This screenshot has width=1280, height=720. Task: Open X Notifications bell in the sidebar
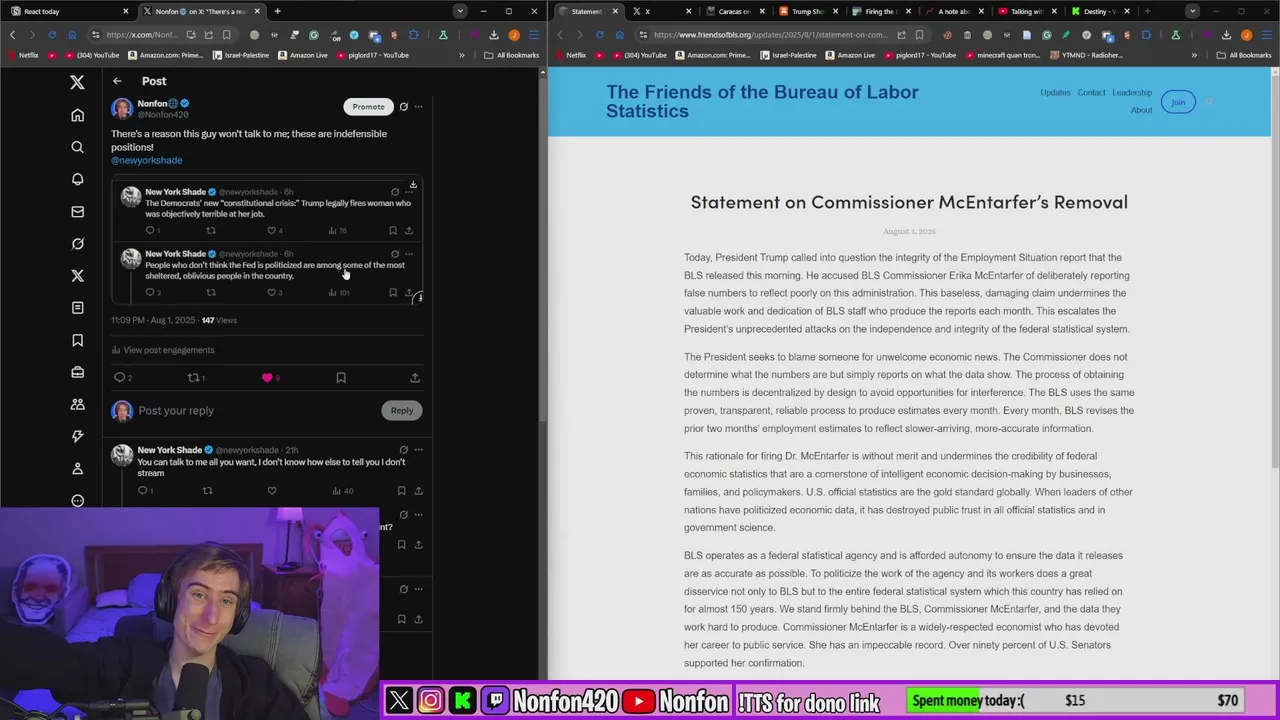pyautogui.click(x=77, y=179)
